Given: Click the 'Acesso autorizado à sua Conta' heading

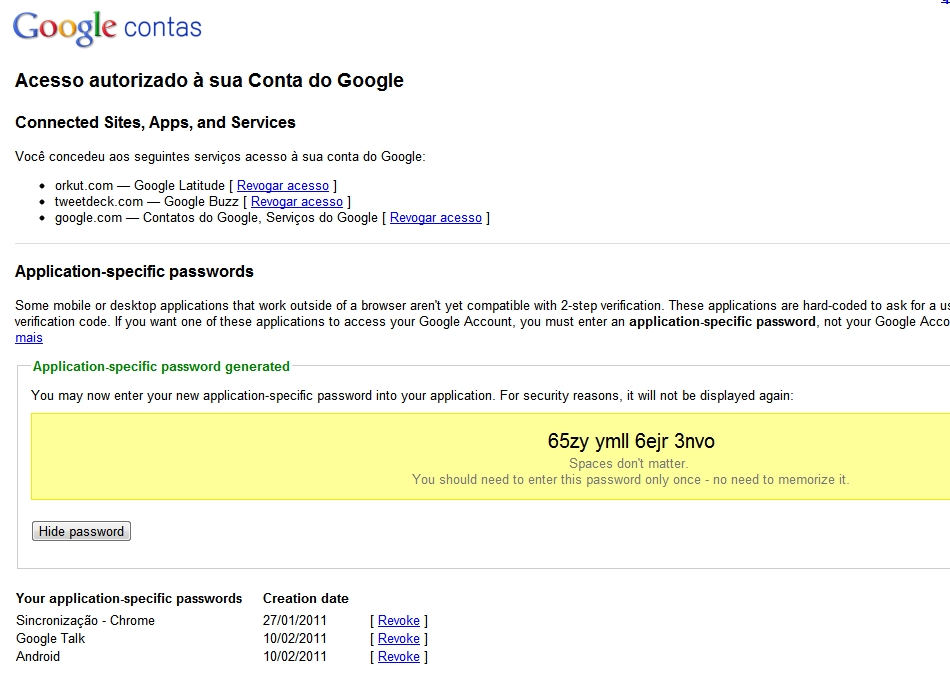Looking at the screenshot, I should pyautogui.click(x=209, y=81).
